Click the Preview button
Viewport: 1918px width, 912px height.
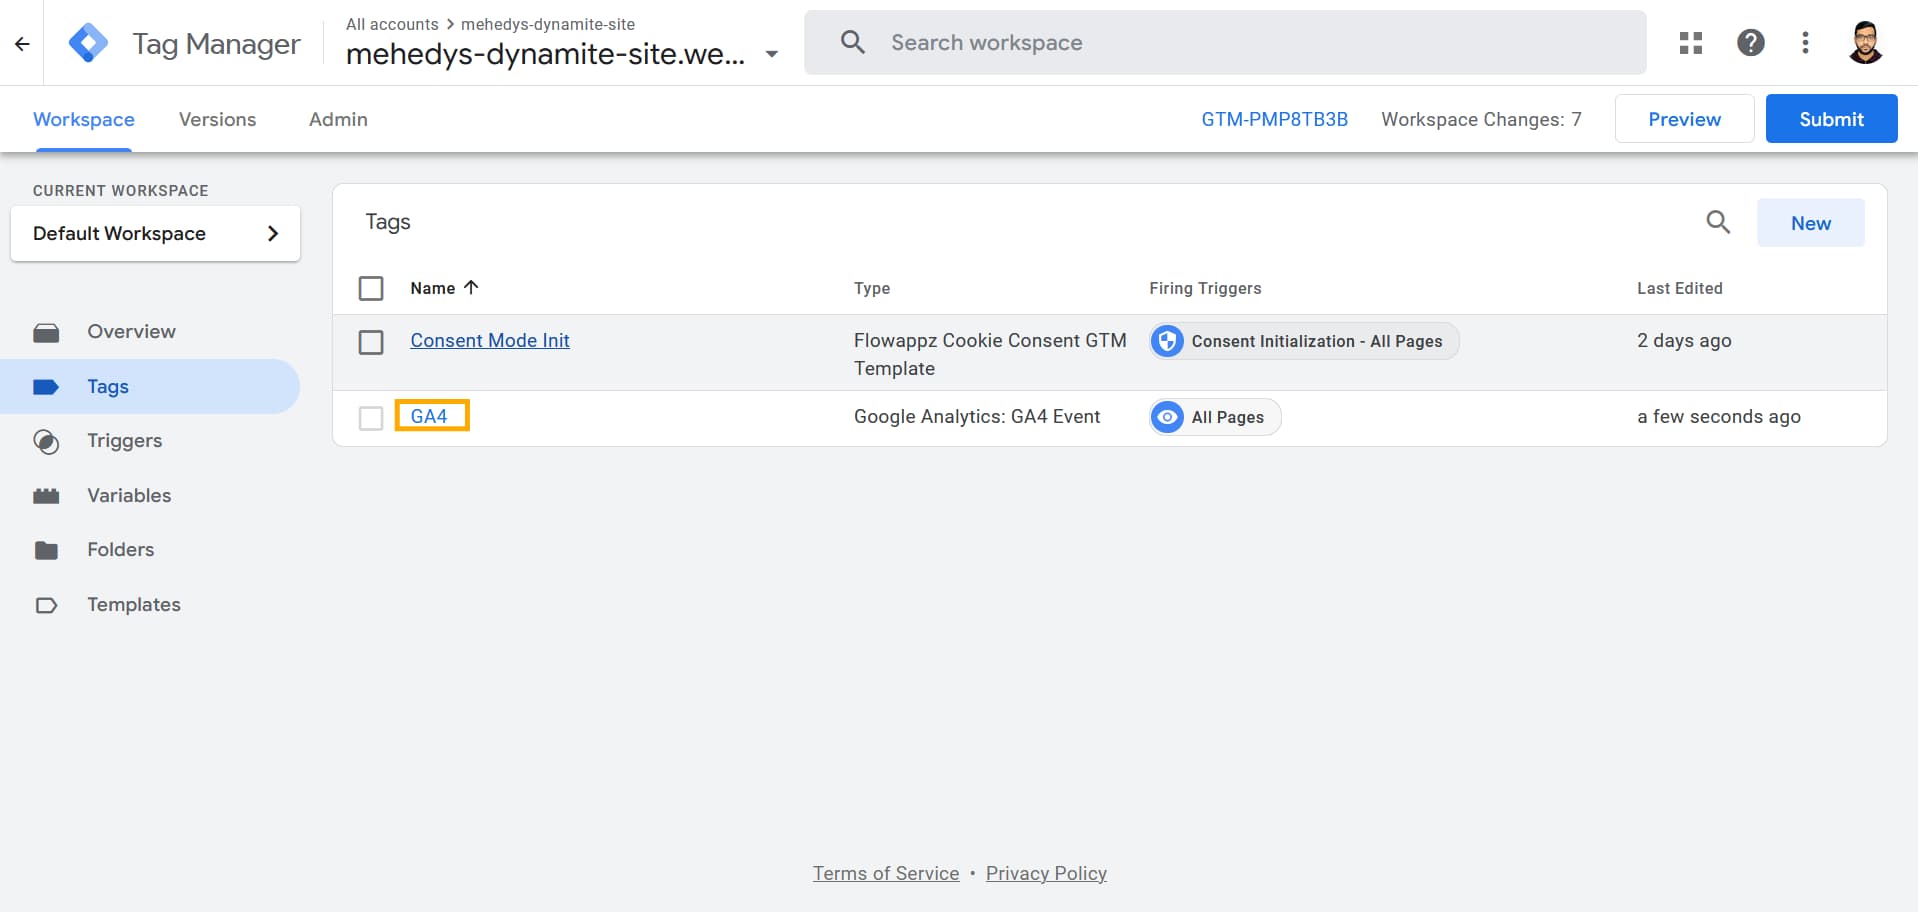(1684, 119)
